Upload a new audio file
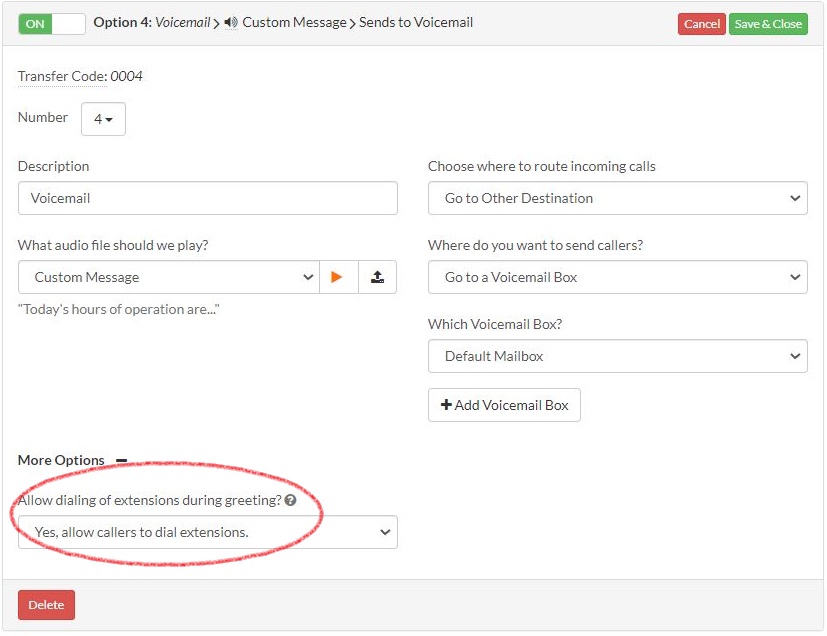This screenshot has width=827, height=636. point(377,277)
